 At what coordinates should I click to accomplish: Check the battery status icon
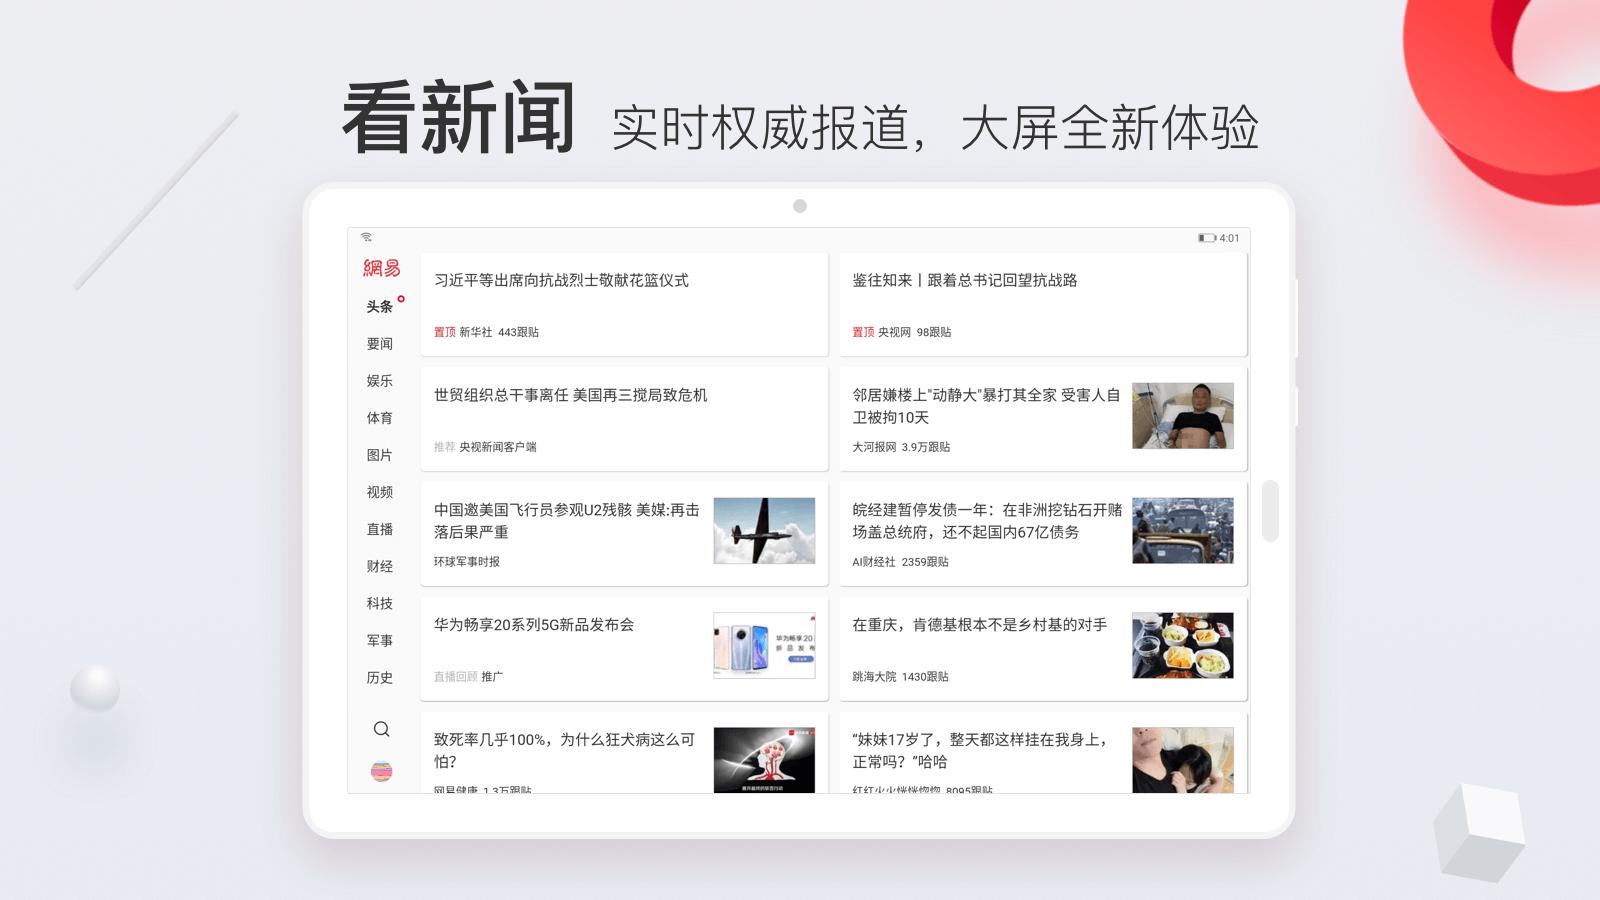point(1207,238)
